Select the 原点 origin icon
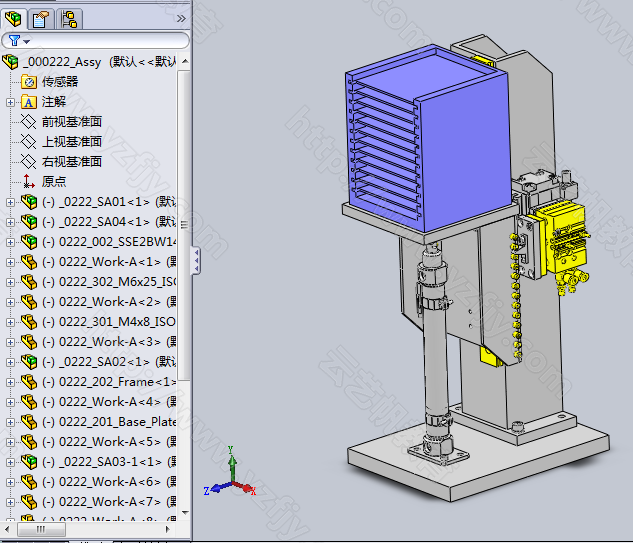The image size is (633, 543). pyautogui.click(x=29, y=182)
